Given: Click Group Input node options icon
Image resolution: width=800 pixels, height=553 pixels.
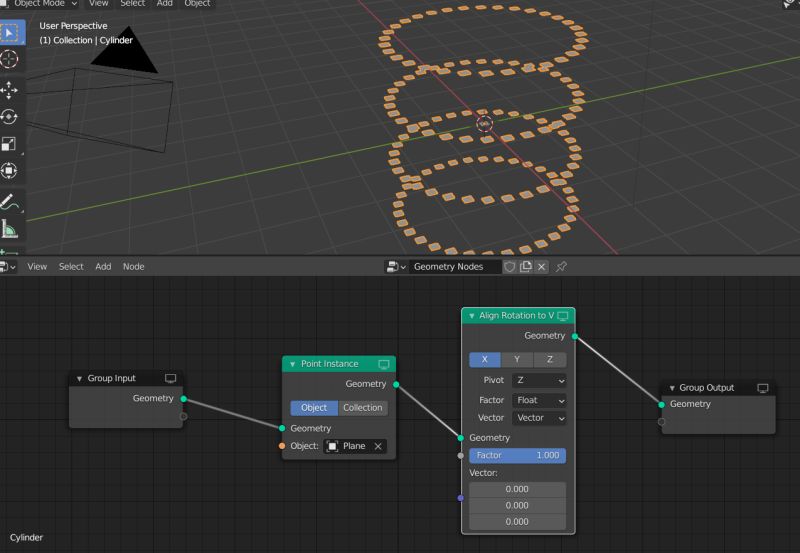Looking at the screenshot, I should point(170,379).
